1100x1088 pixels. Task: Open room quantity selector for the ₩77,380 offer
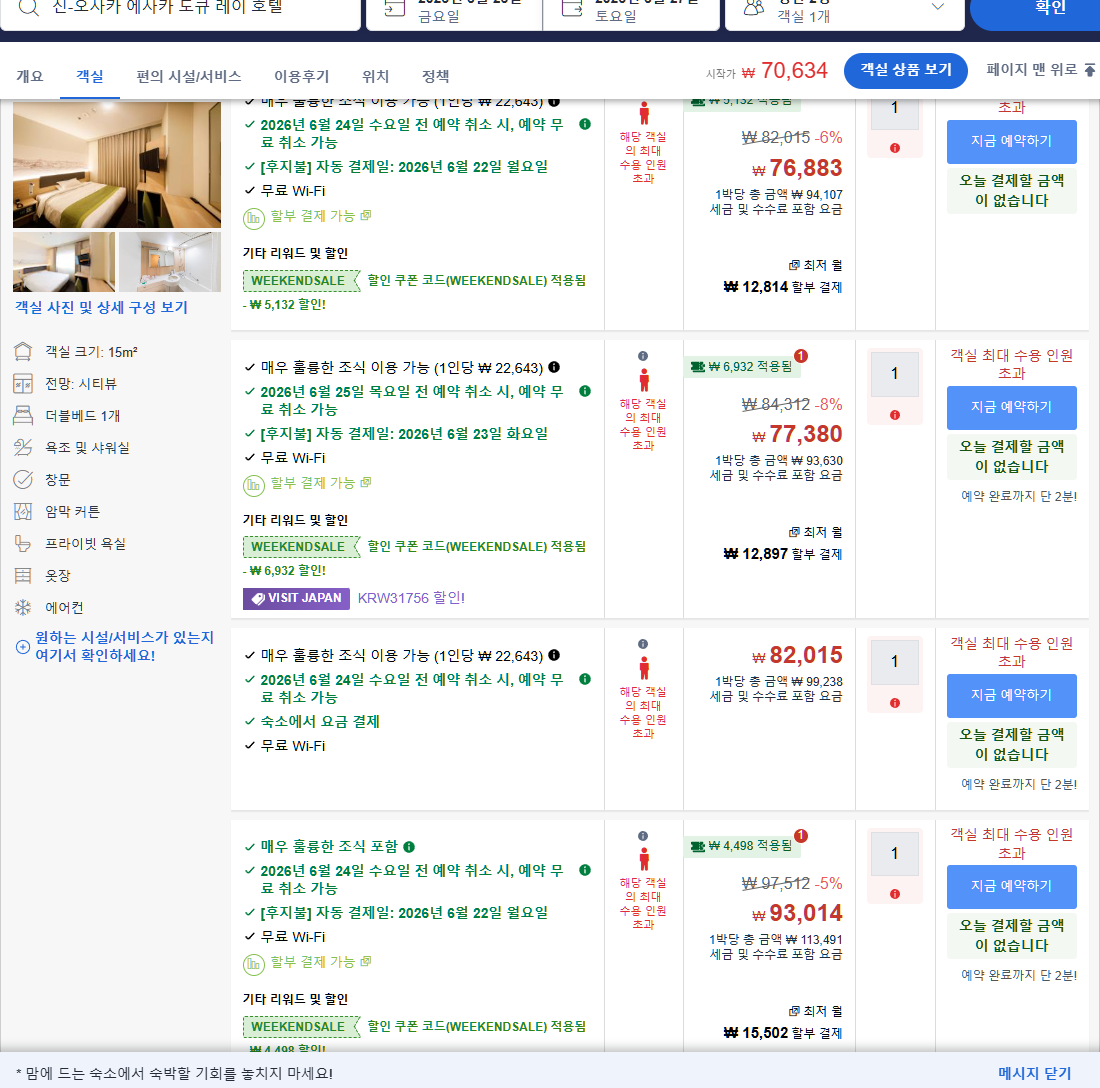pos(894,374)
